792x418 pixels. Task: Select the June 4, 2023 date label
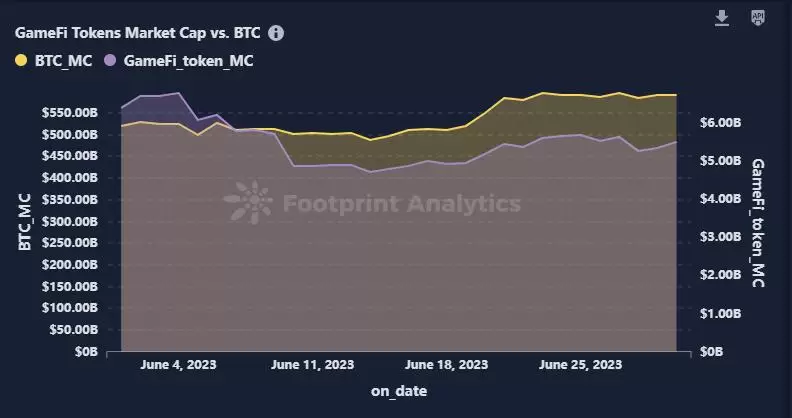[178, 365]
